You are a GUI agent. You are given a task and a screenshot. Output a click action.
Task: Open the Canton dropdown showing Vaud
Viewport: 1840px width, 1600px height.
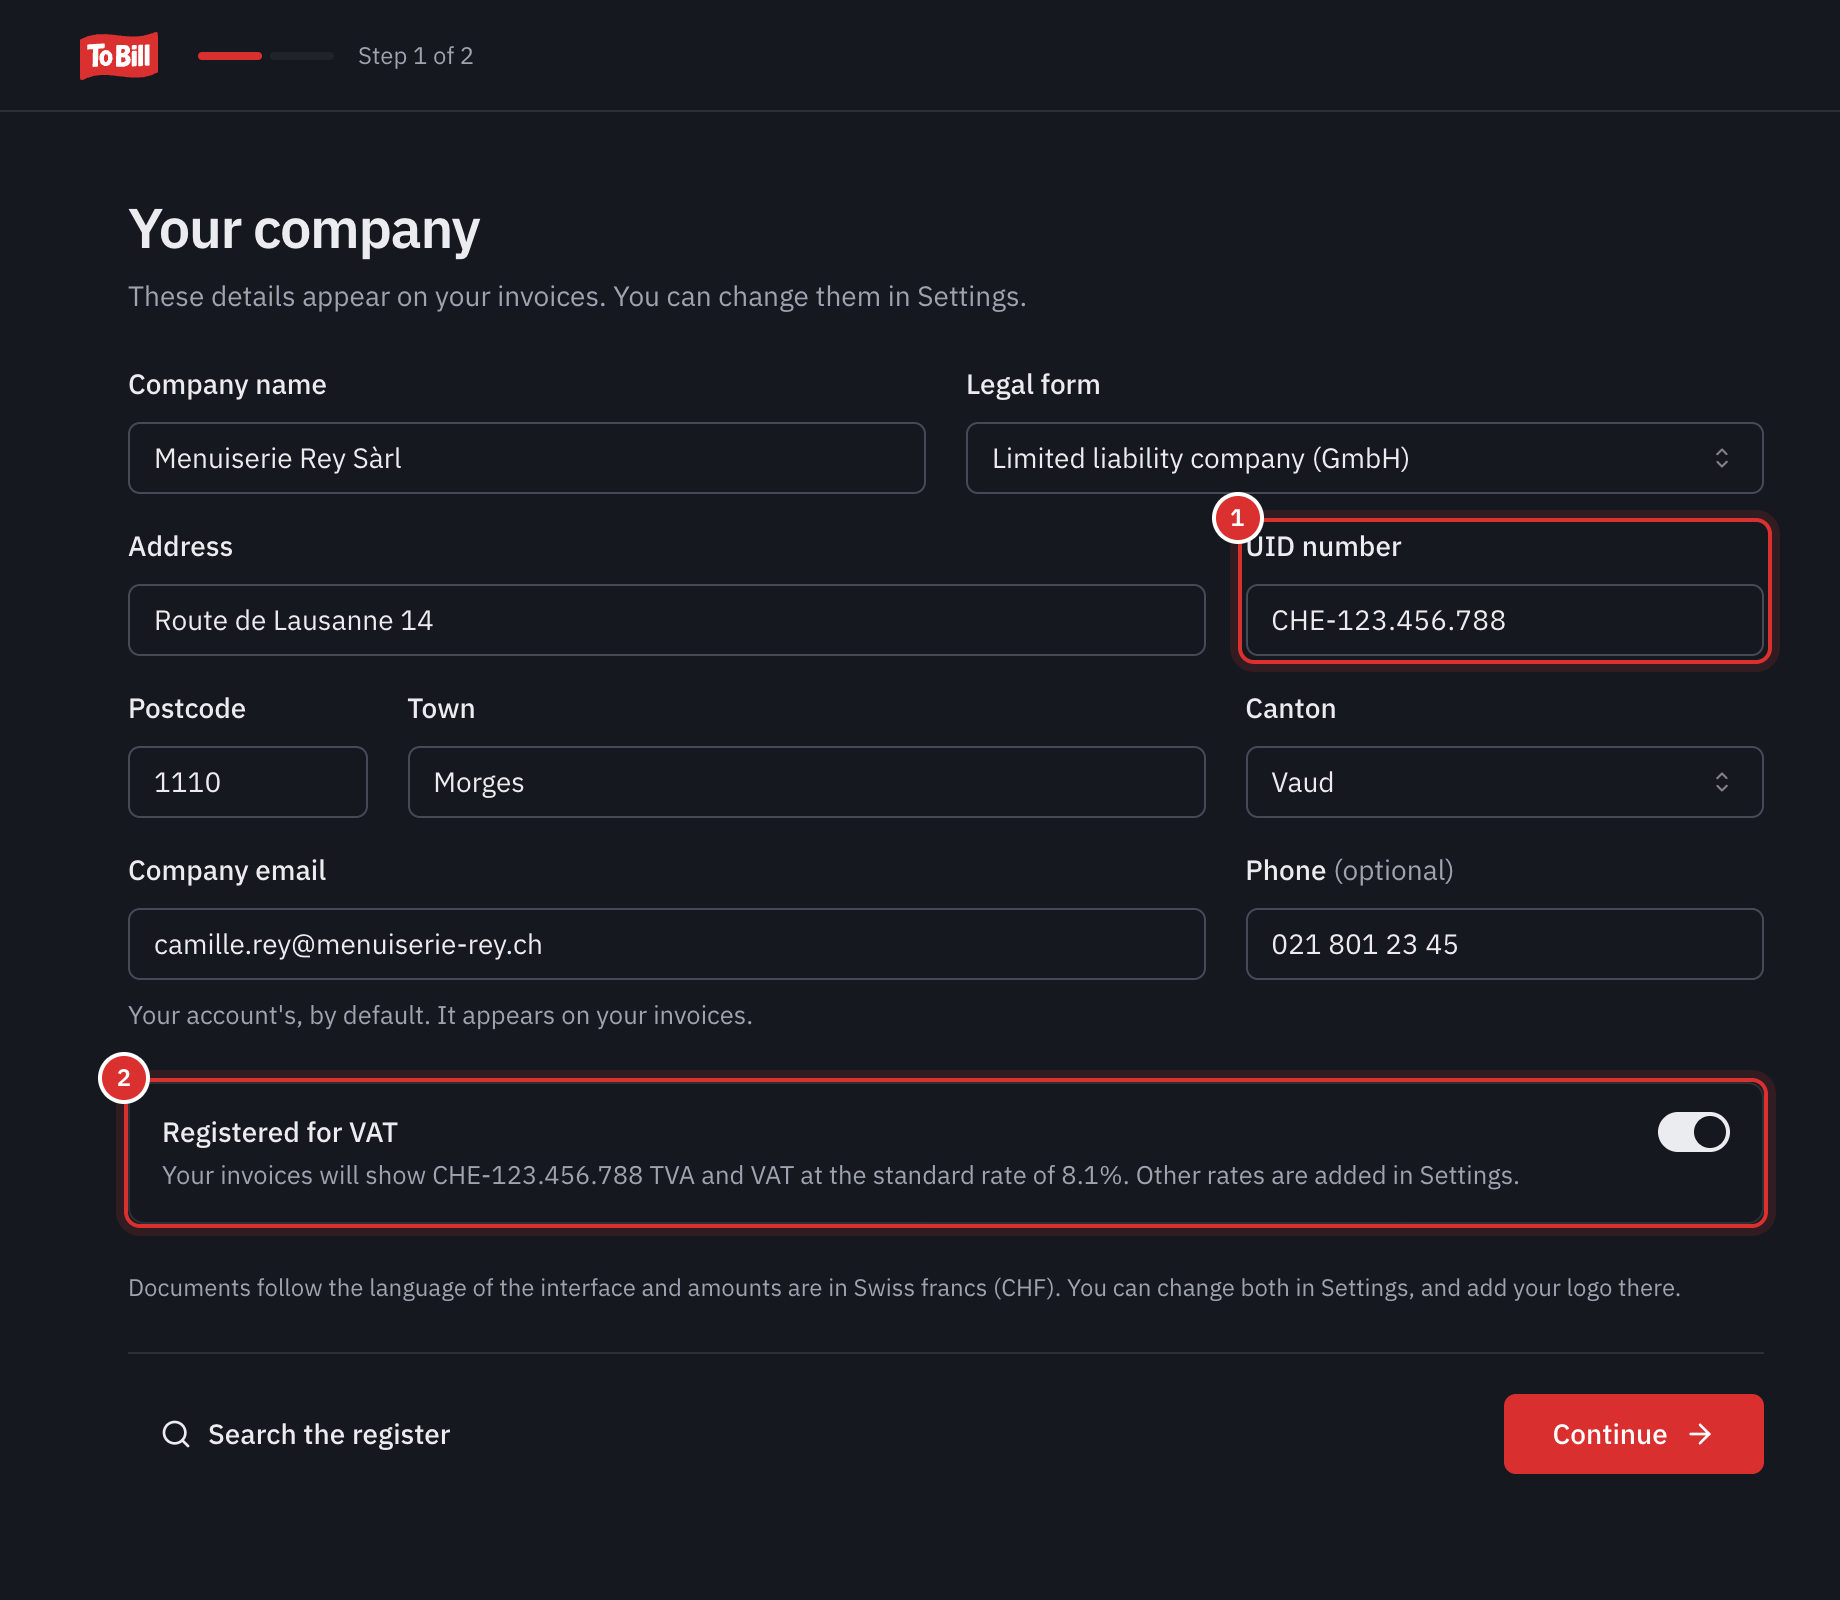[1504, 782]
